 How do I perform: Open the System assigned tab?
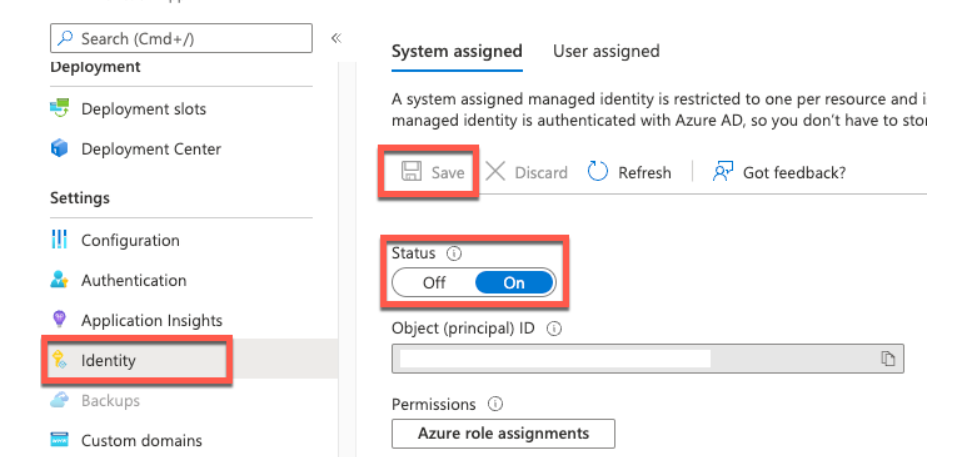pos(457,51)
